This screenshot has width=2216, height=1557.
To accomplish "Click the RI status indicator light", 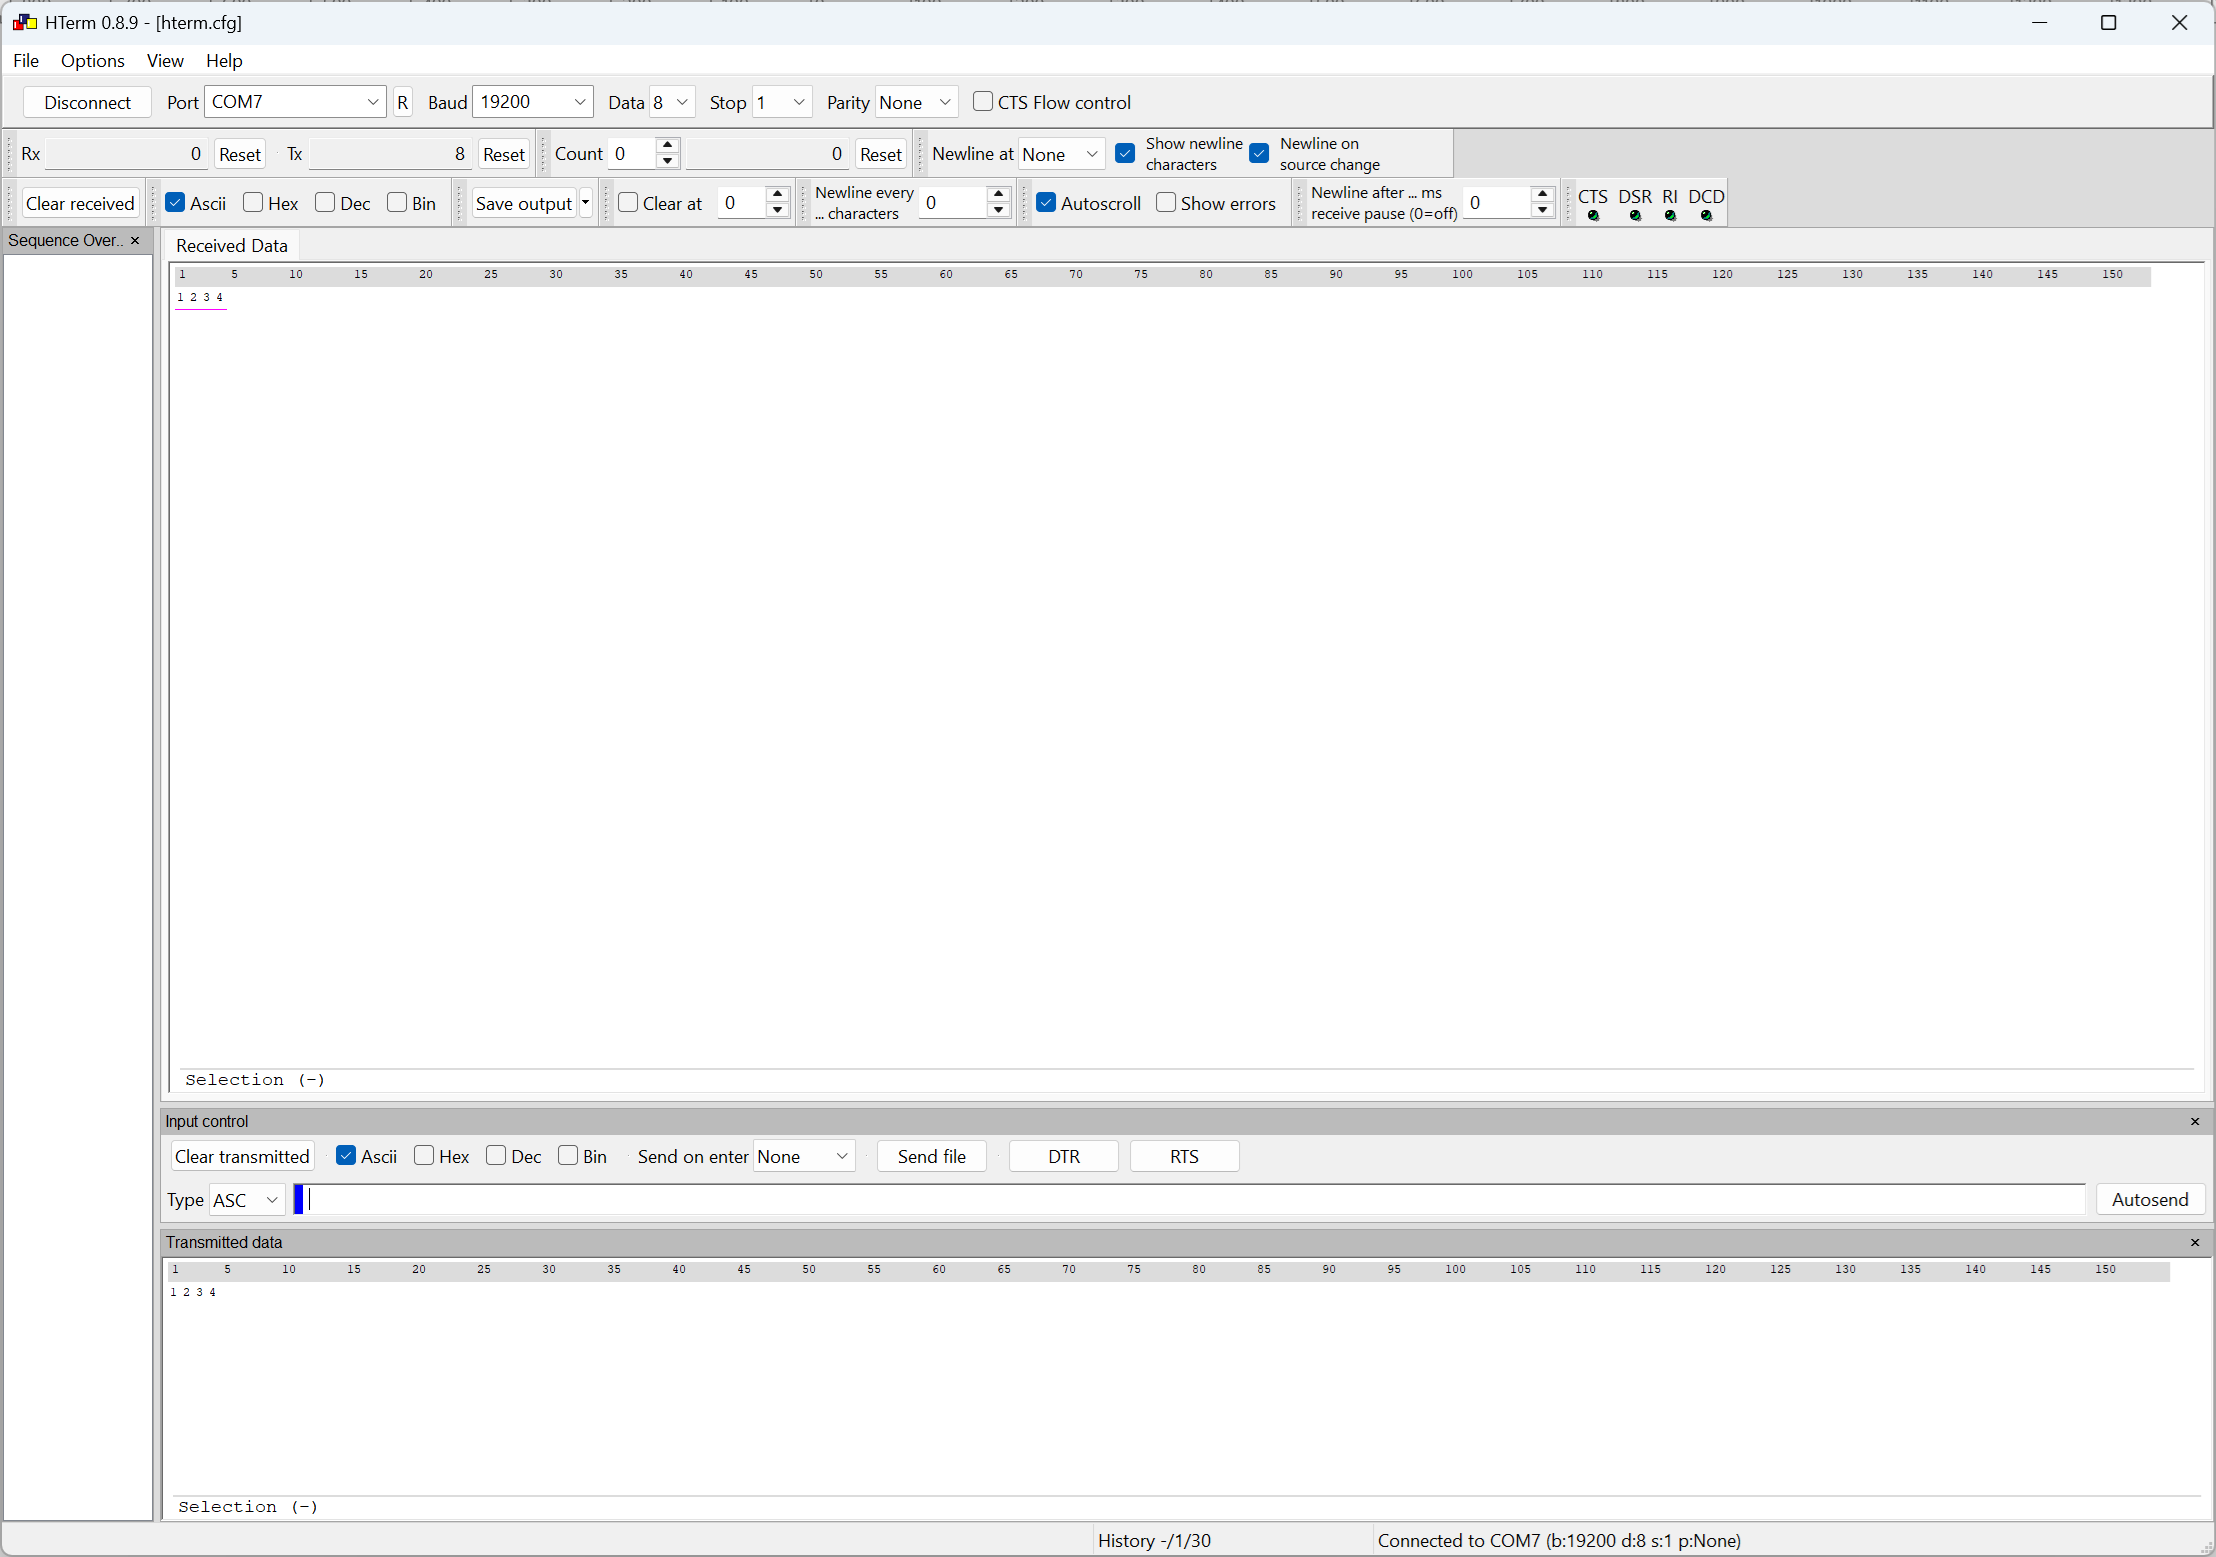I will point(1670,216).
